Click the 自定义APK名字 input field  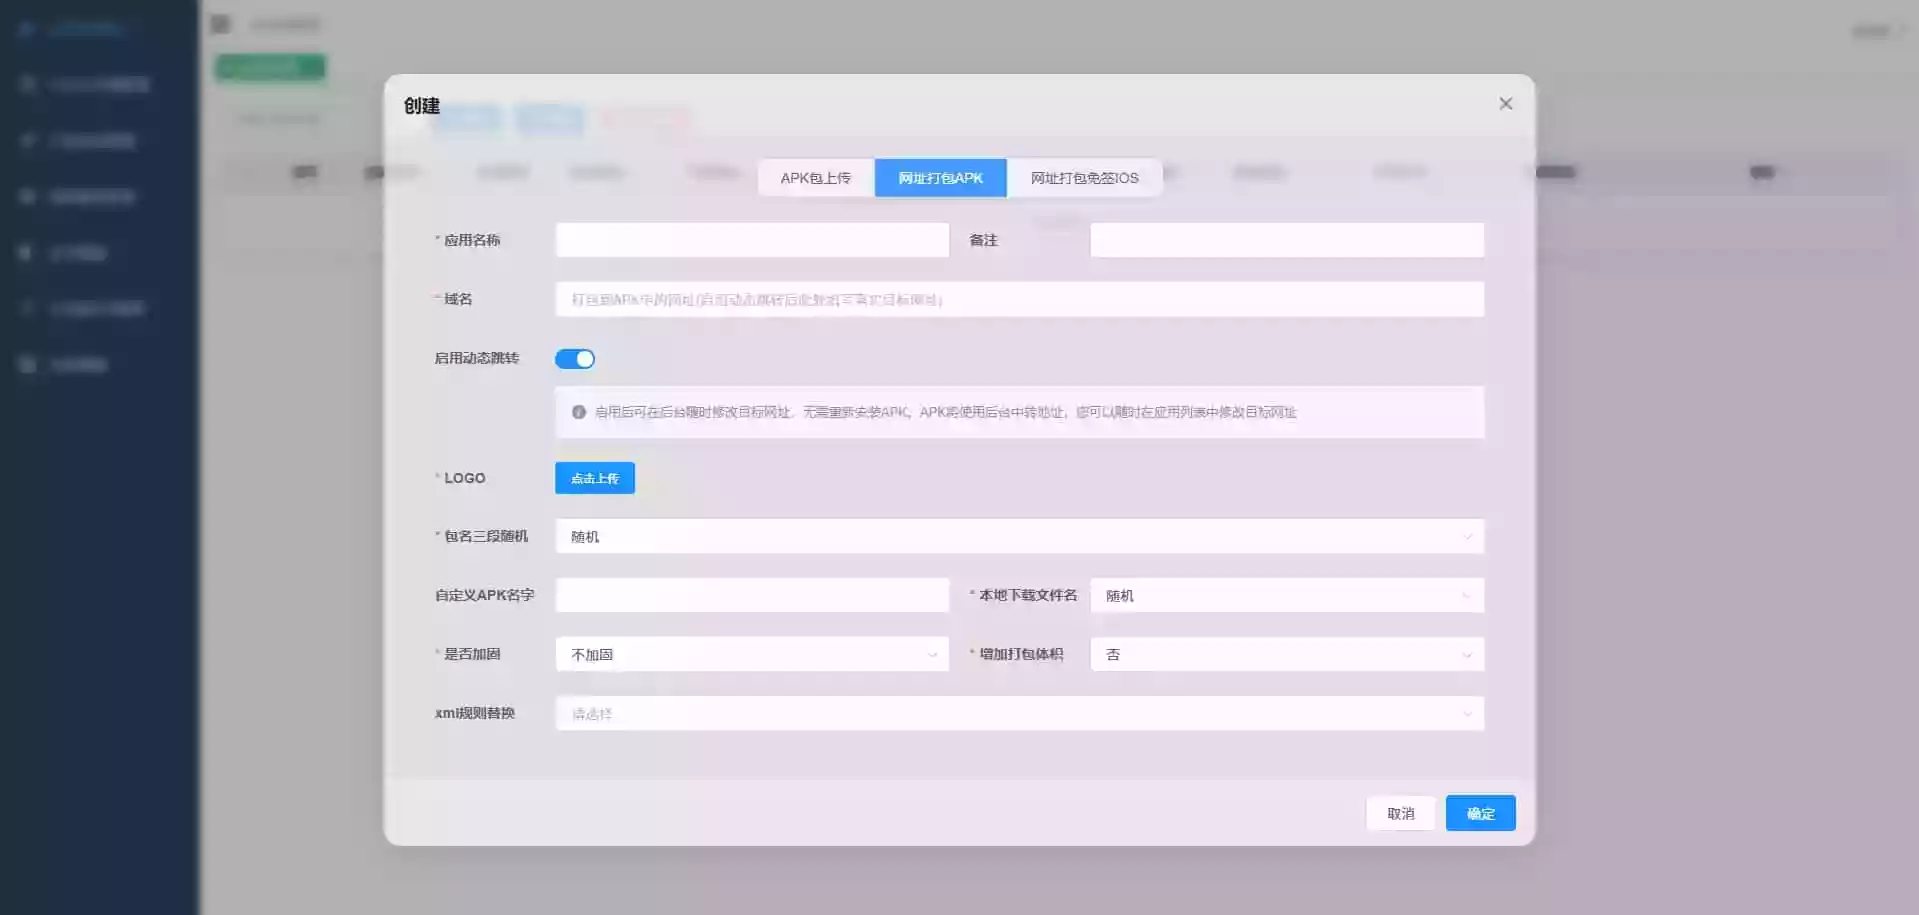[x=751, y=595]
